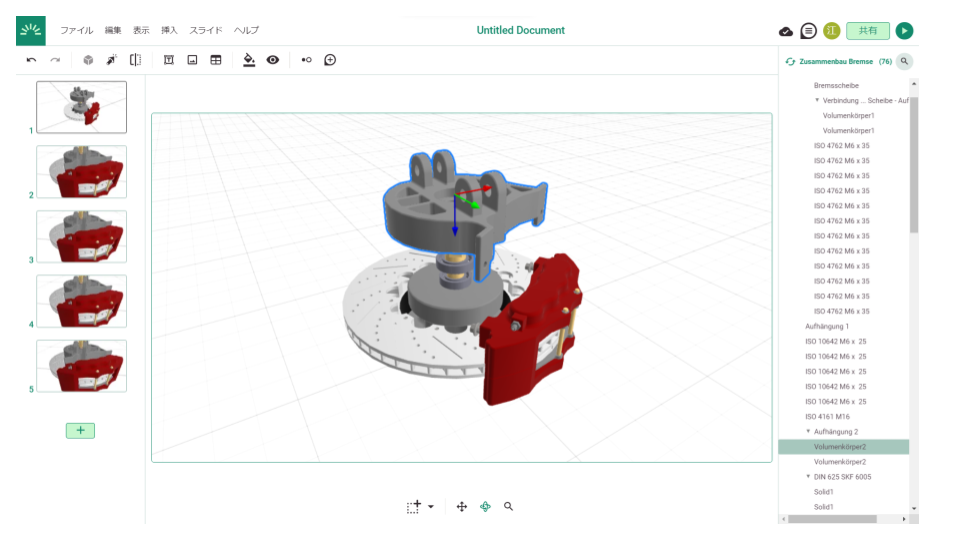960x540 pixels.
Task: Click the text box insert icon
Action: pyautogui.click(x=168, y=60)
